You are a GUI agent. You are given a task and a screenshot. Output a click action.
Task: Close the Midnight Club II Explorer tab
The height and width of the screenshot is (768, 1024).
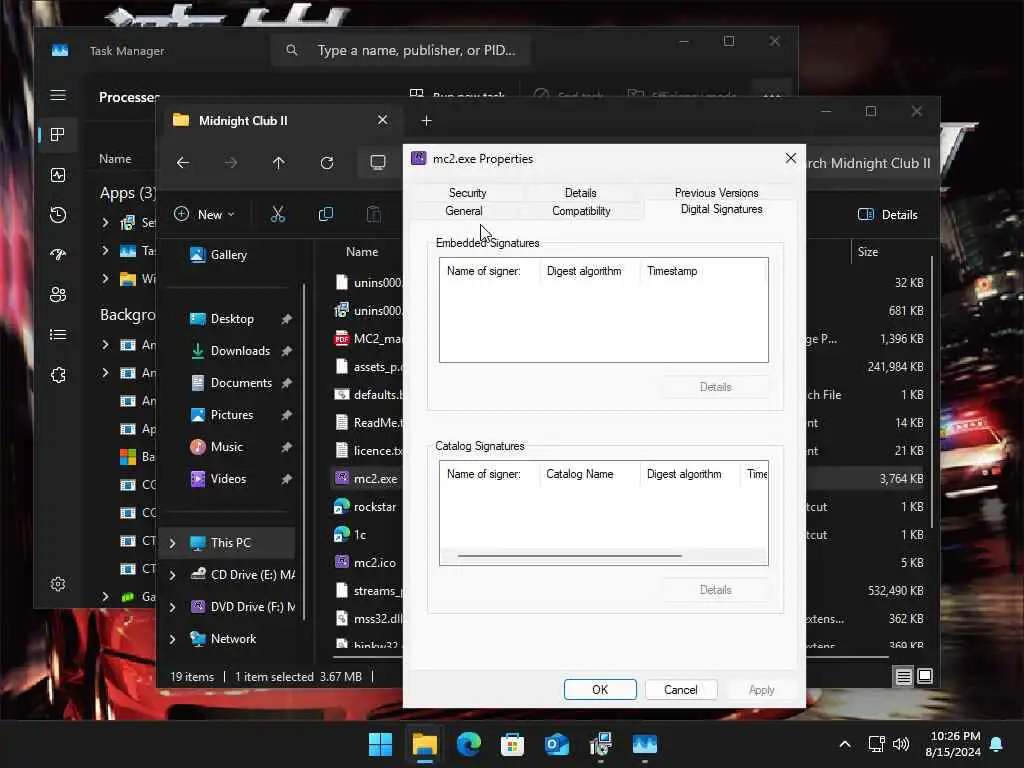pos(383,120)
